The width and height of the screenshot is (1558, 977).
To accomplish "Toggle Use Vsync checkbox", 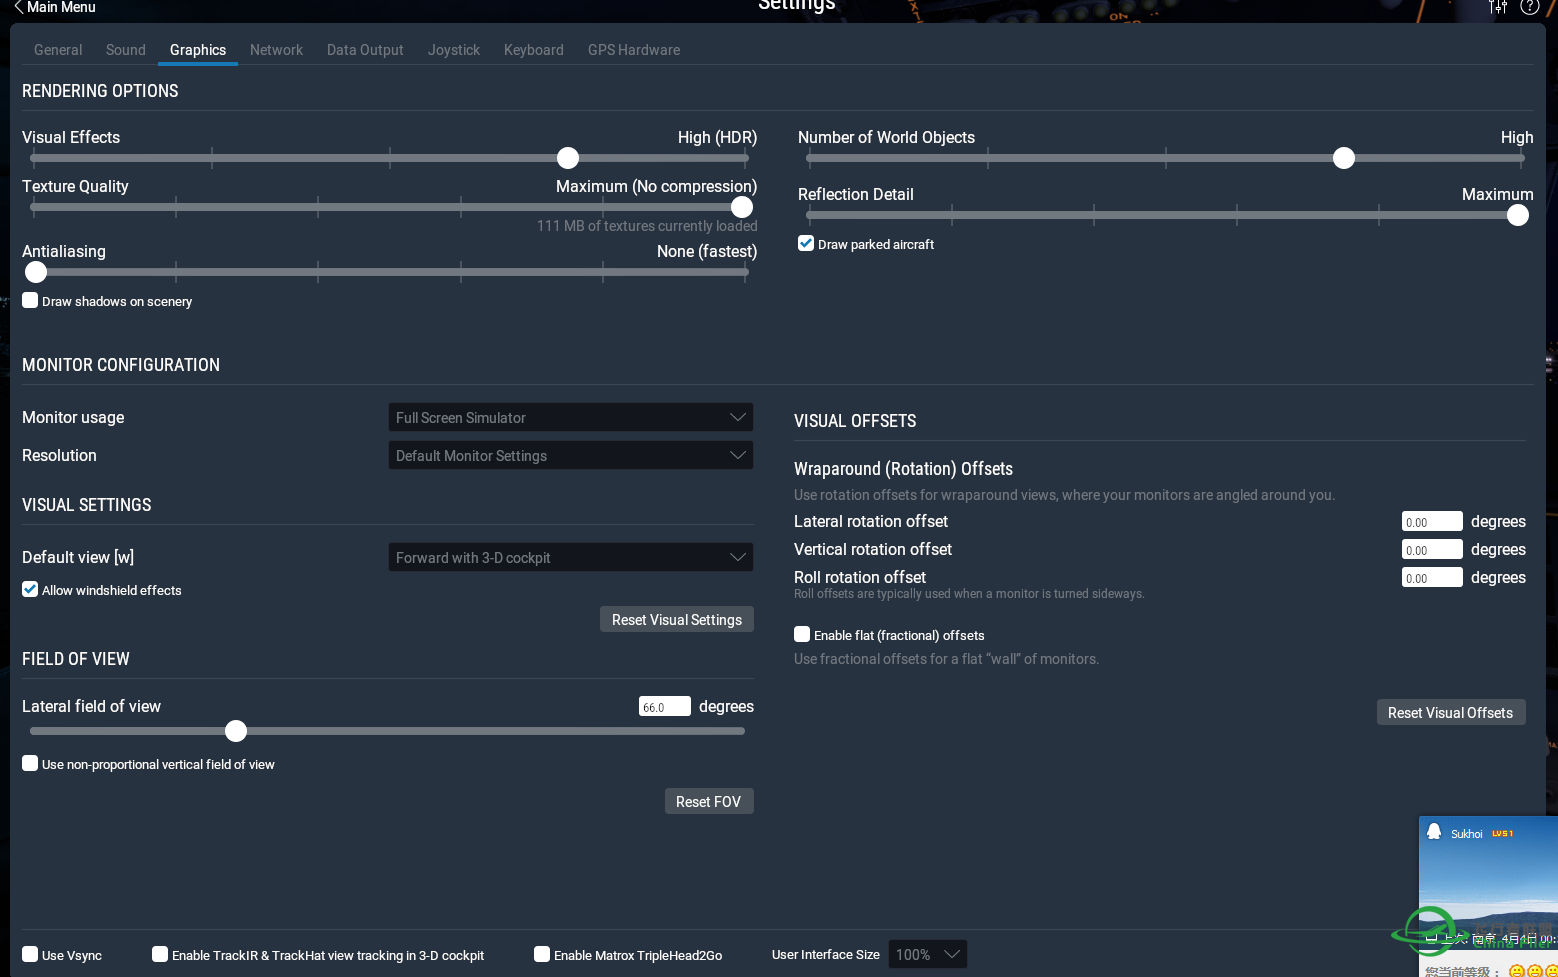I will point(31,955).
